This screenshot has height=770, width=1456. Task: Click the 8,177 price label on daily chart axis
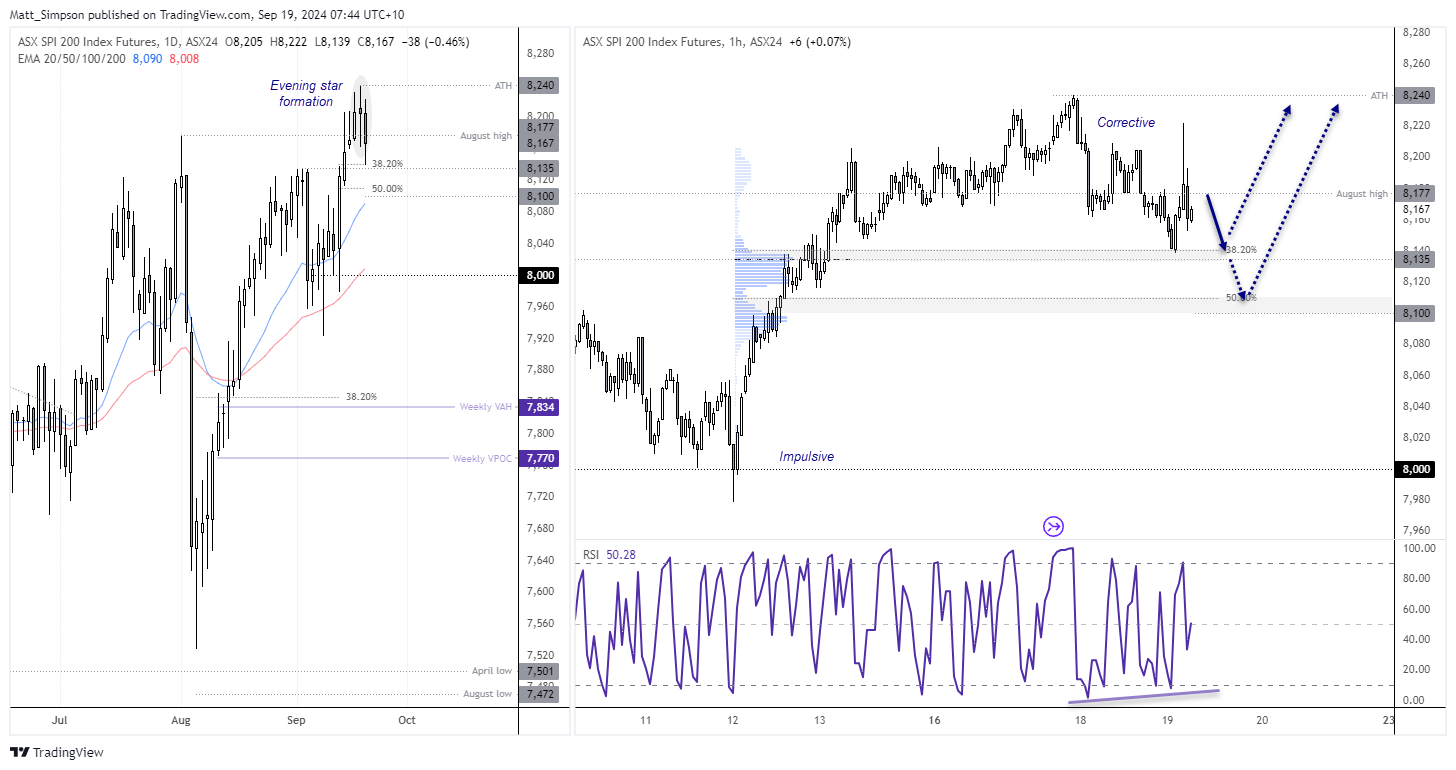tap(541, 127)
